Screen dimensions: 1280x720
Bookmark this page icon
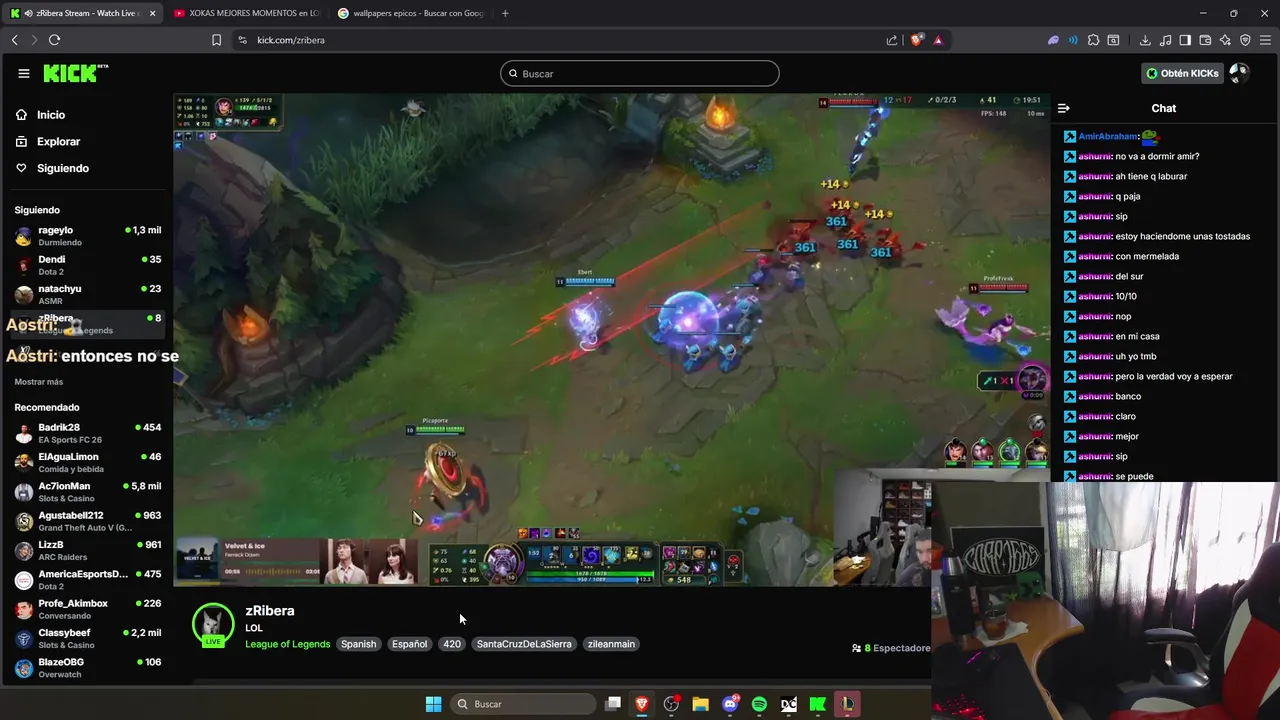(216, 40)
